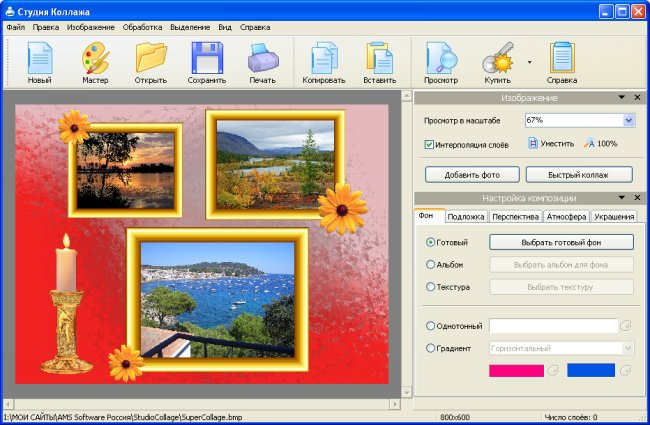
Task: Select the Альбом radio button
Action: pos(431,265)
